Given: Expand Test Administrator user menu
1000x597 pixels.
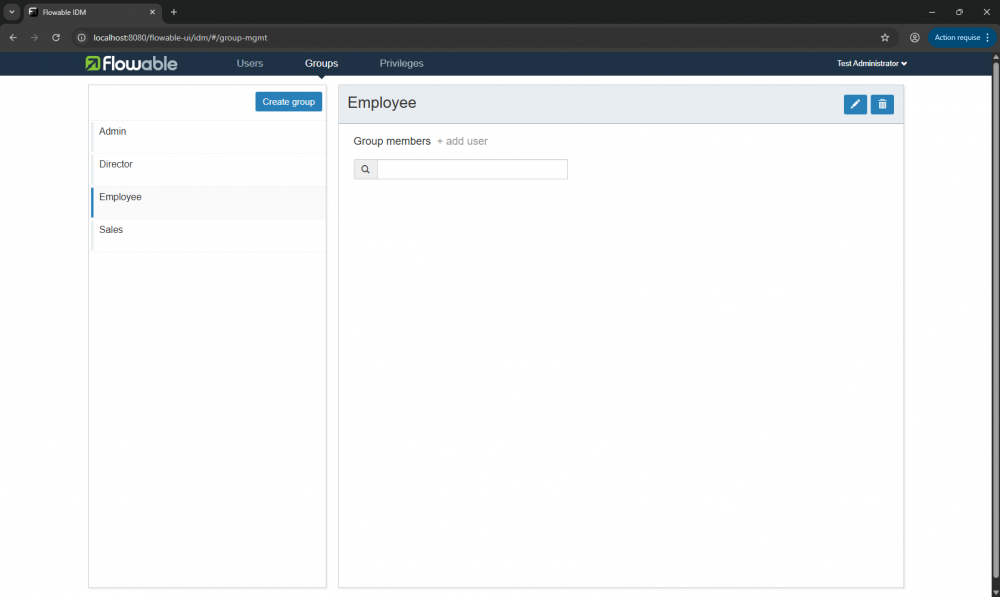Looking at the screenshot, I should [872, 63].
